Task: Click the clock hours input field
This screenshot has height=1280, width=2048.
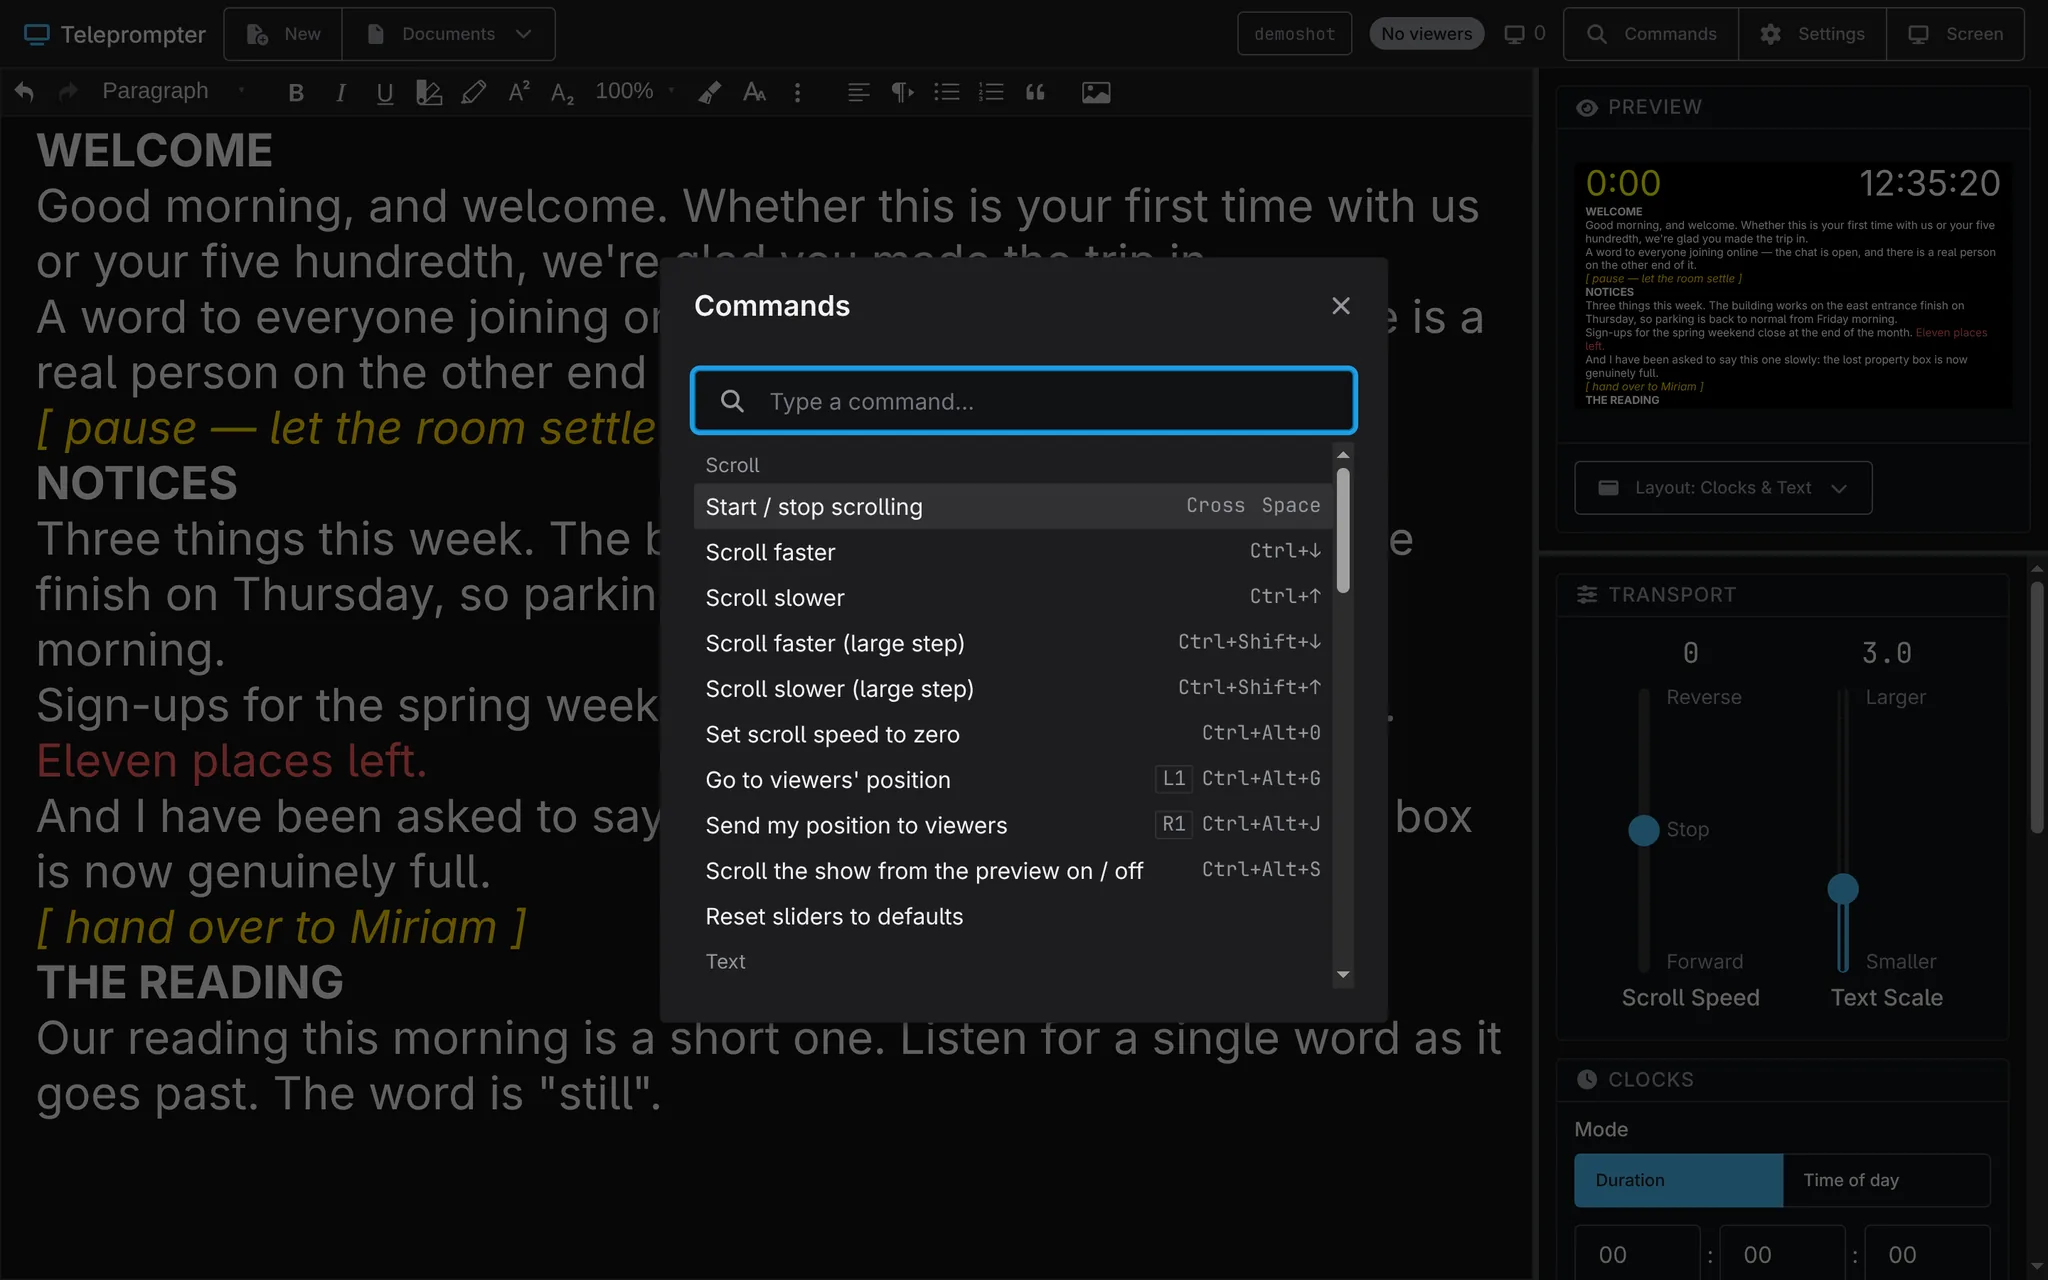Action: coord(1637,1252)
